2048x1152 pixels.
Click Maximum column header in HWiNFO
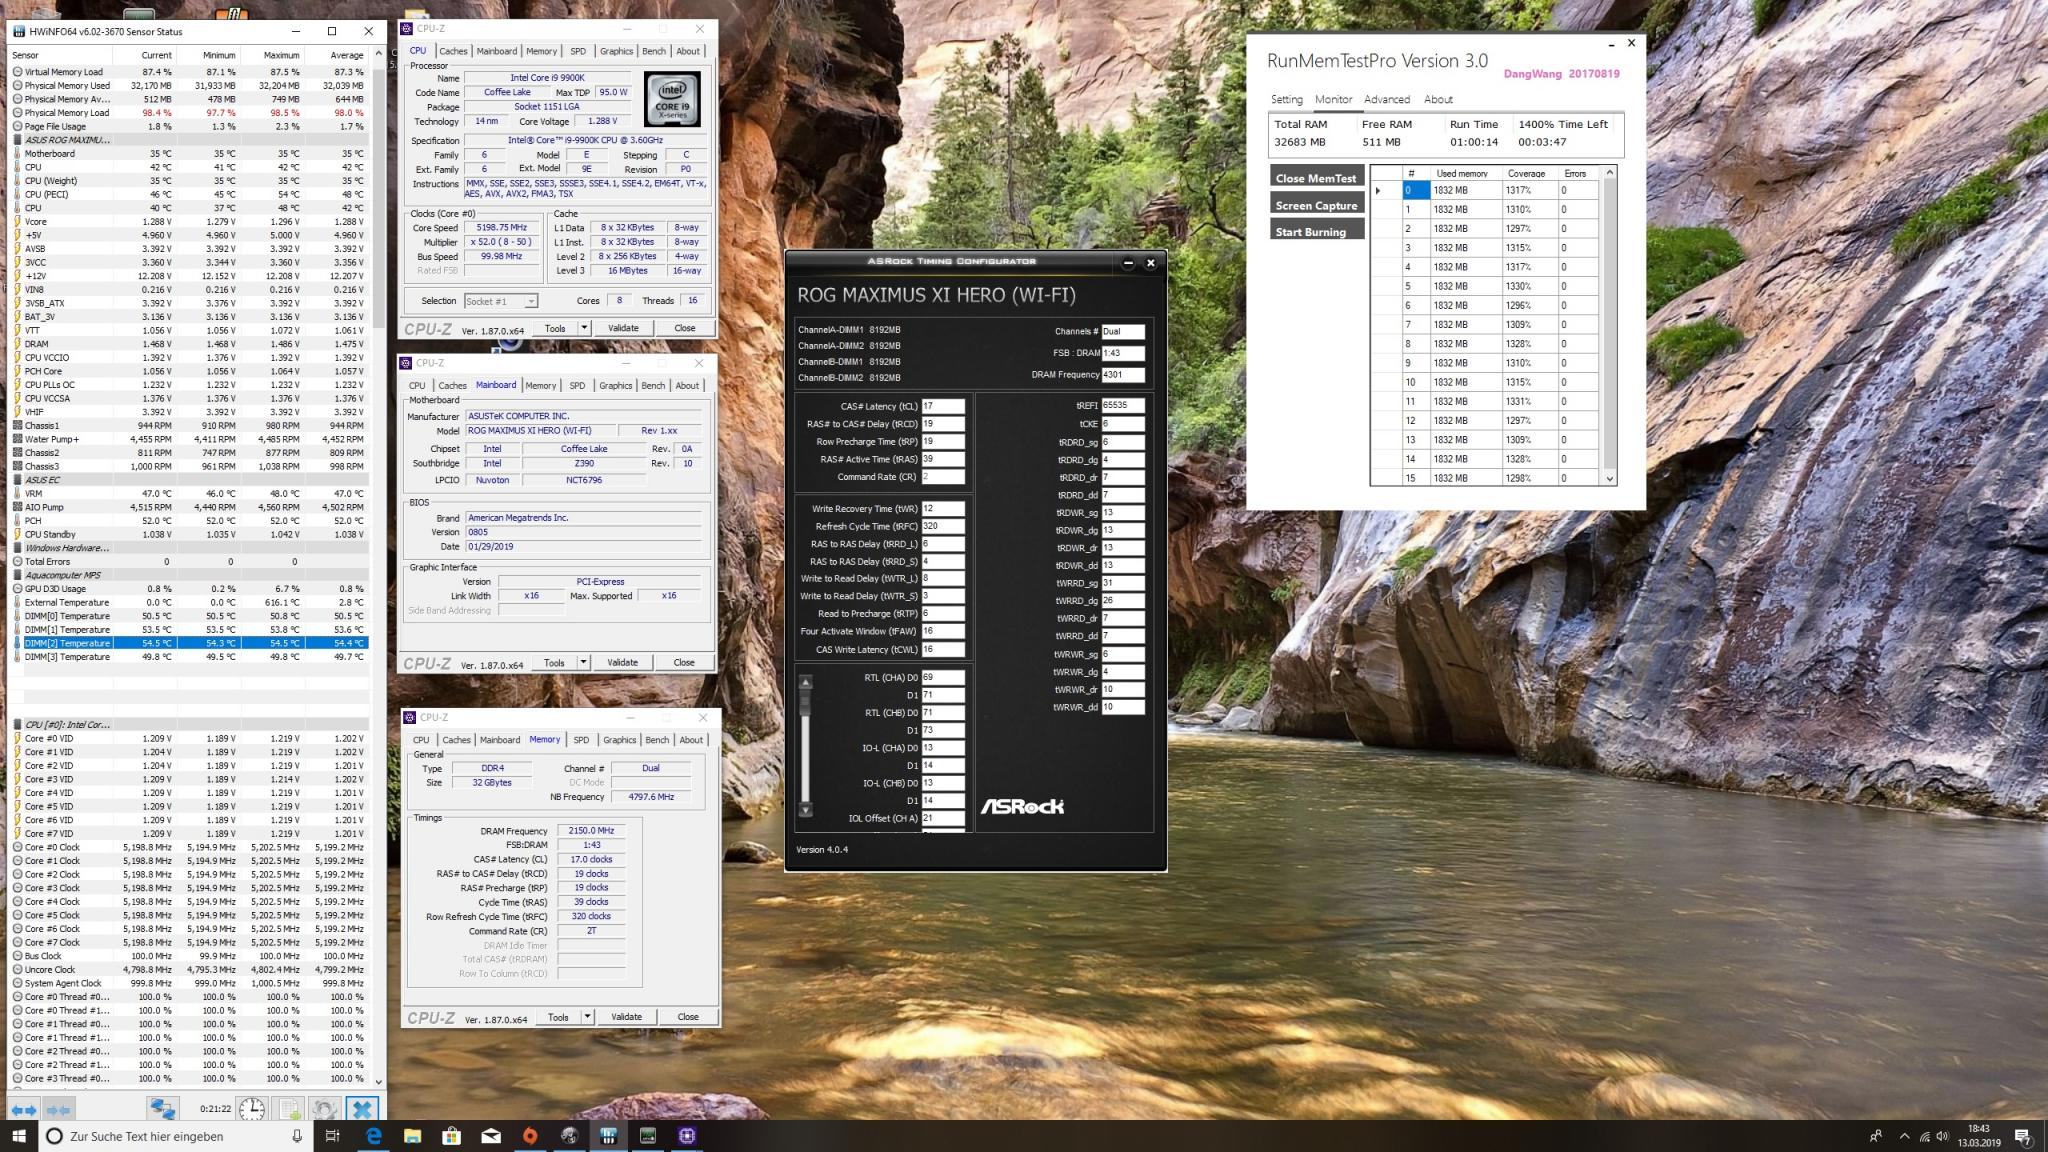coord(281,55)
